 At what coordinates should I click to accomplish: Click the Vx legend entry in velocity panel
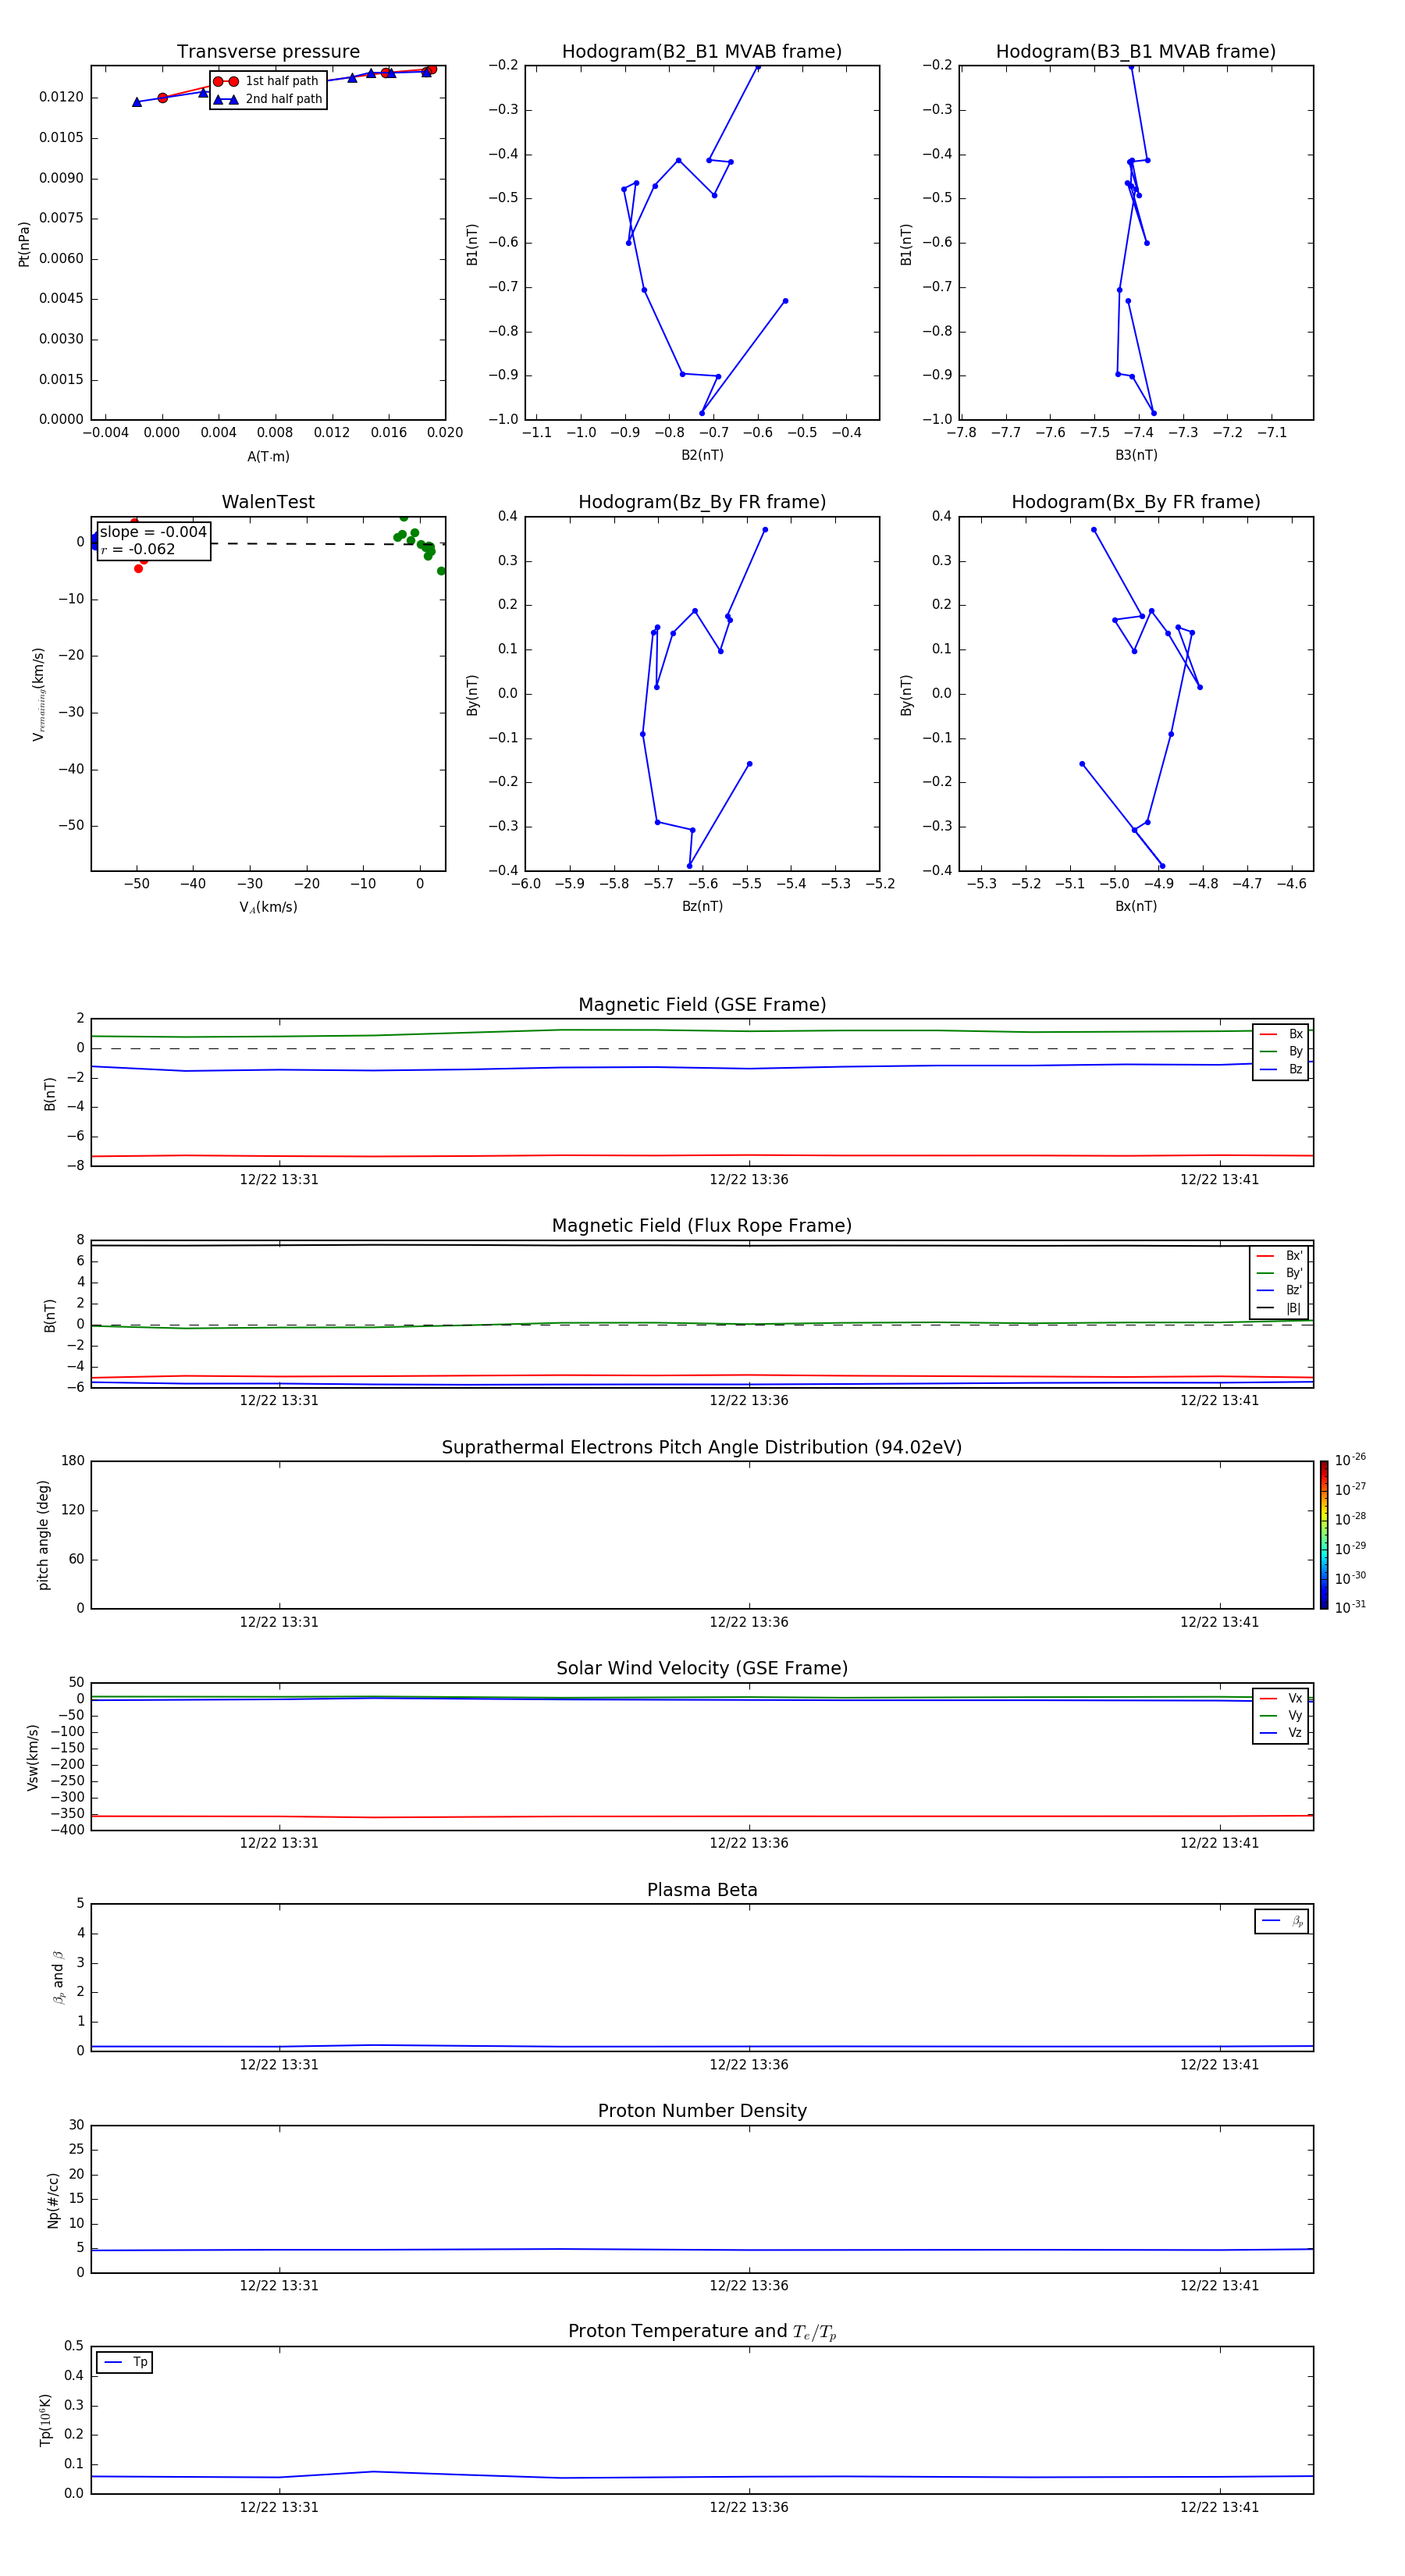(x=1281, y=1698)
